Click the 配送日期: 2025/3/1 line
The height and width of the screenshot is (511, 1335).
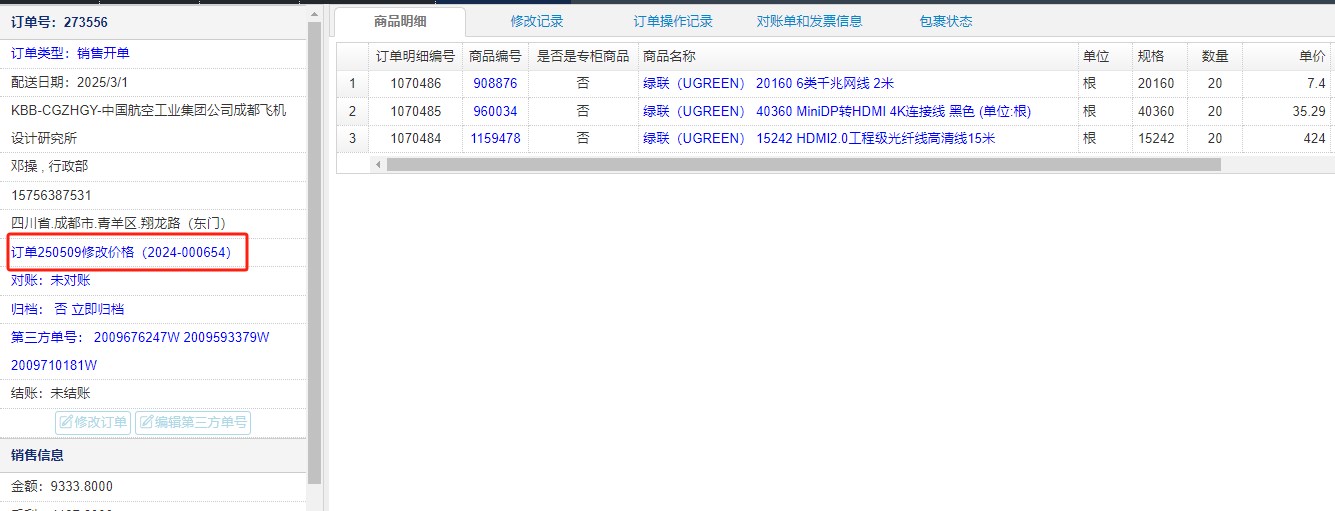(x=70, y=81)
